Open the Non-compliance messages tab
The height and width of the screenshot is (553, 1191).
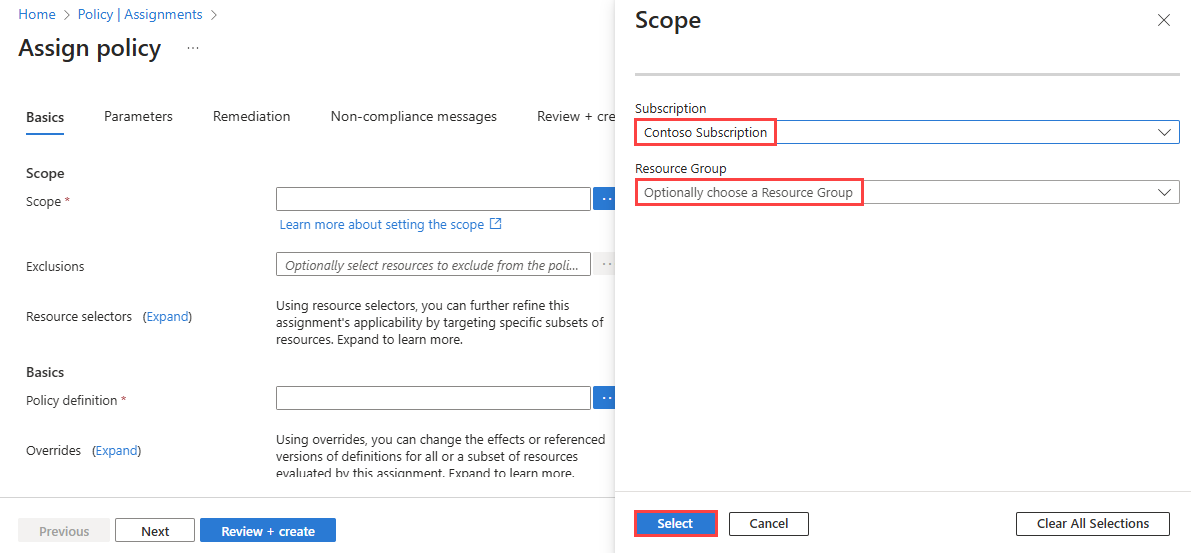pyautogui.click(x=413, y=116)
